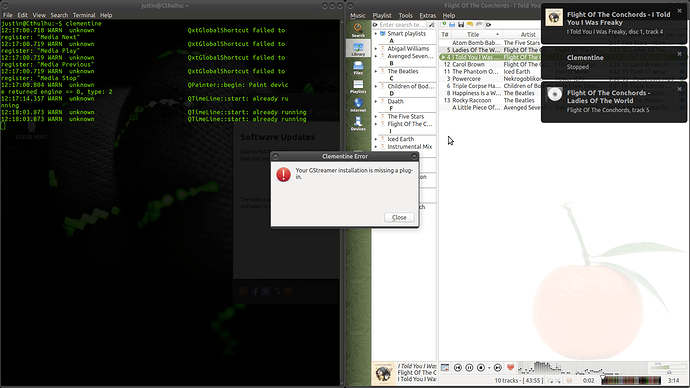Viewport: 690px width, 388px height.
Task: Open Clementine's Music menu
Action: coord(358,15)
